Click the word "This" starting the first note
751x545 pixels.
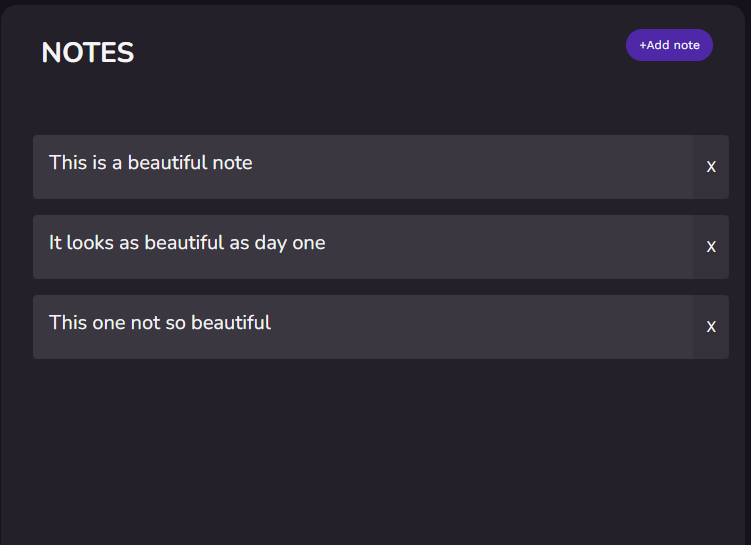pos(68,163)
